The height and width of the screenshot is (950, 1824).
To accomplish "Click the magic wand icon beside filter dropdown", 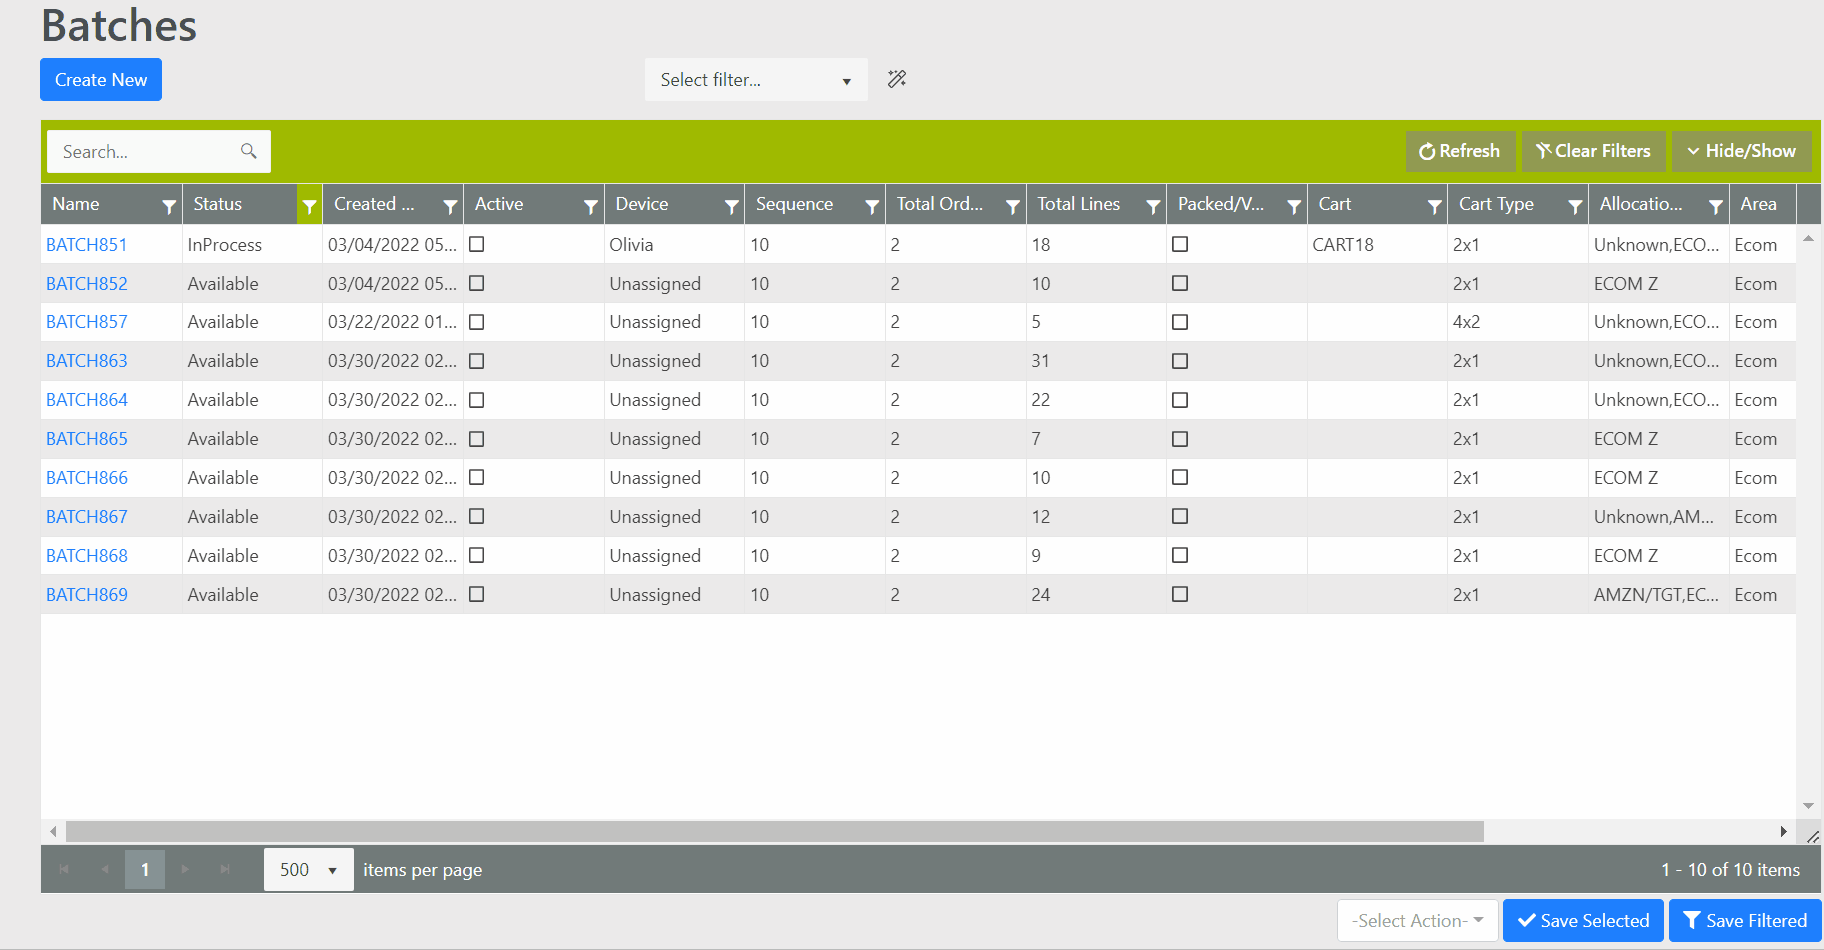I will click(x=897, y=79).
